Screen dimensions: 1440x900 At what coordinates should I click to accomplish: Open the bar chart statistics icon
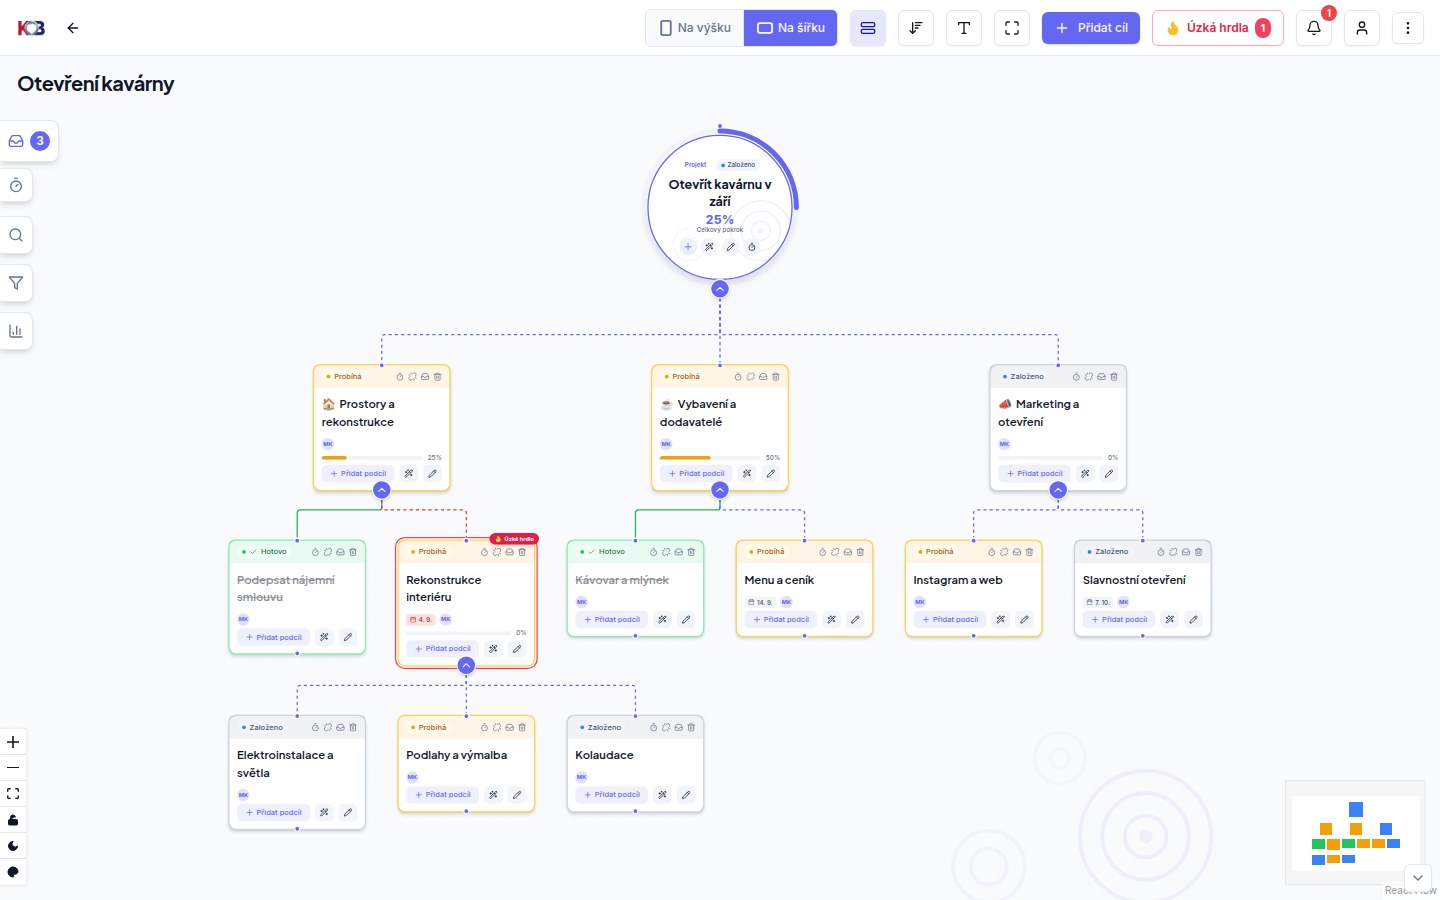click(16, 331)
